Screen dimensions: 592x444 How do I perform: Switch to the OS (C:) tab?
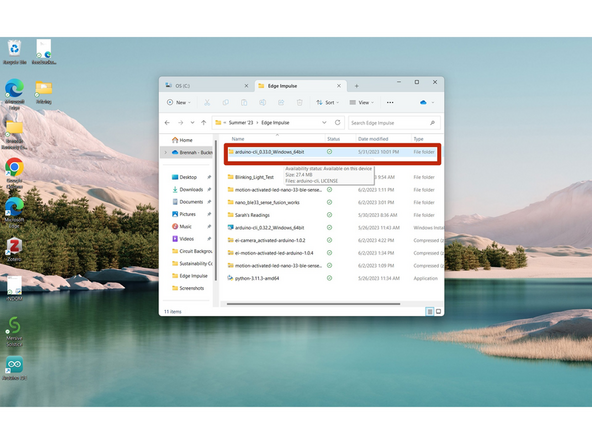[206, 86]
